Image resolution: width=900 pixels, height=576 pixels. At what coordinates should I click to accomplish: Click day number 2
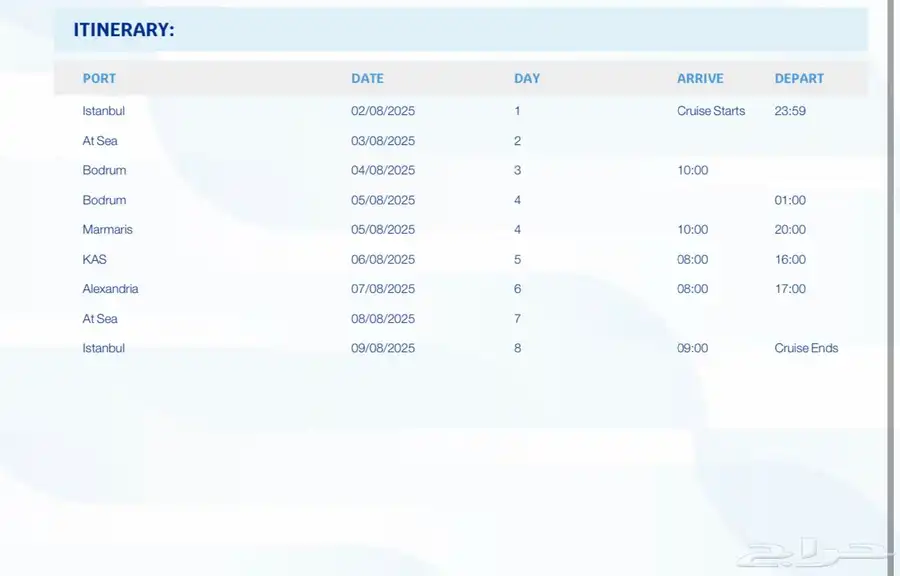tap(518, 141)
